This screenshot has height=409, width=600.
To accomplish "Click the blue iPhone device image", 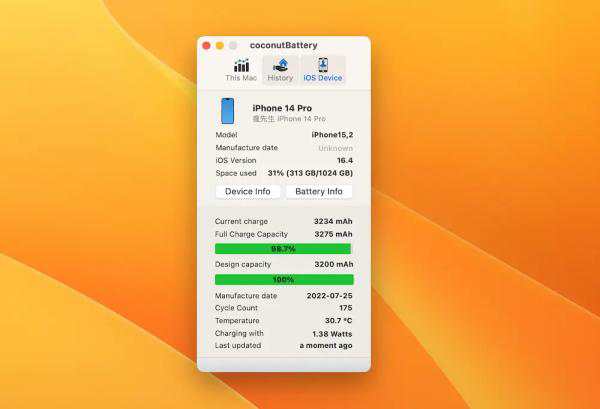I will [x=227, y=111].
